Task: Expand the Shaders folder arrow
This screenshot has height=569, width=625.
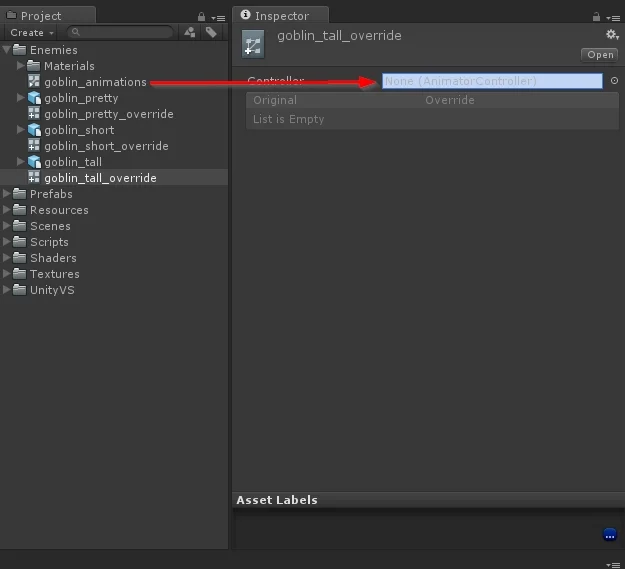Action: [x=6, y=257]
